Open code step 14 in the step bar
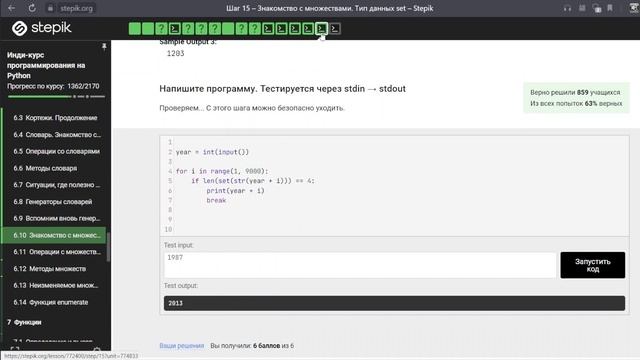The width and height of the screenshot is (640, 360). pos(308,29)
